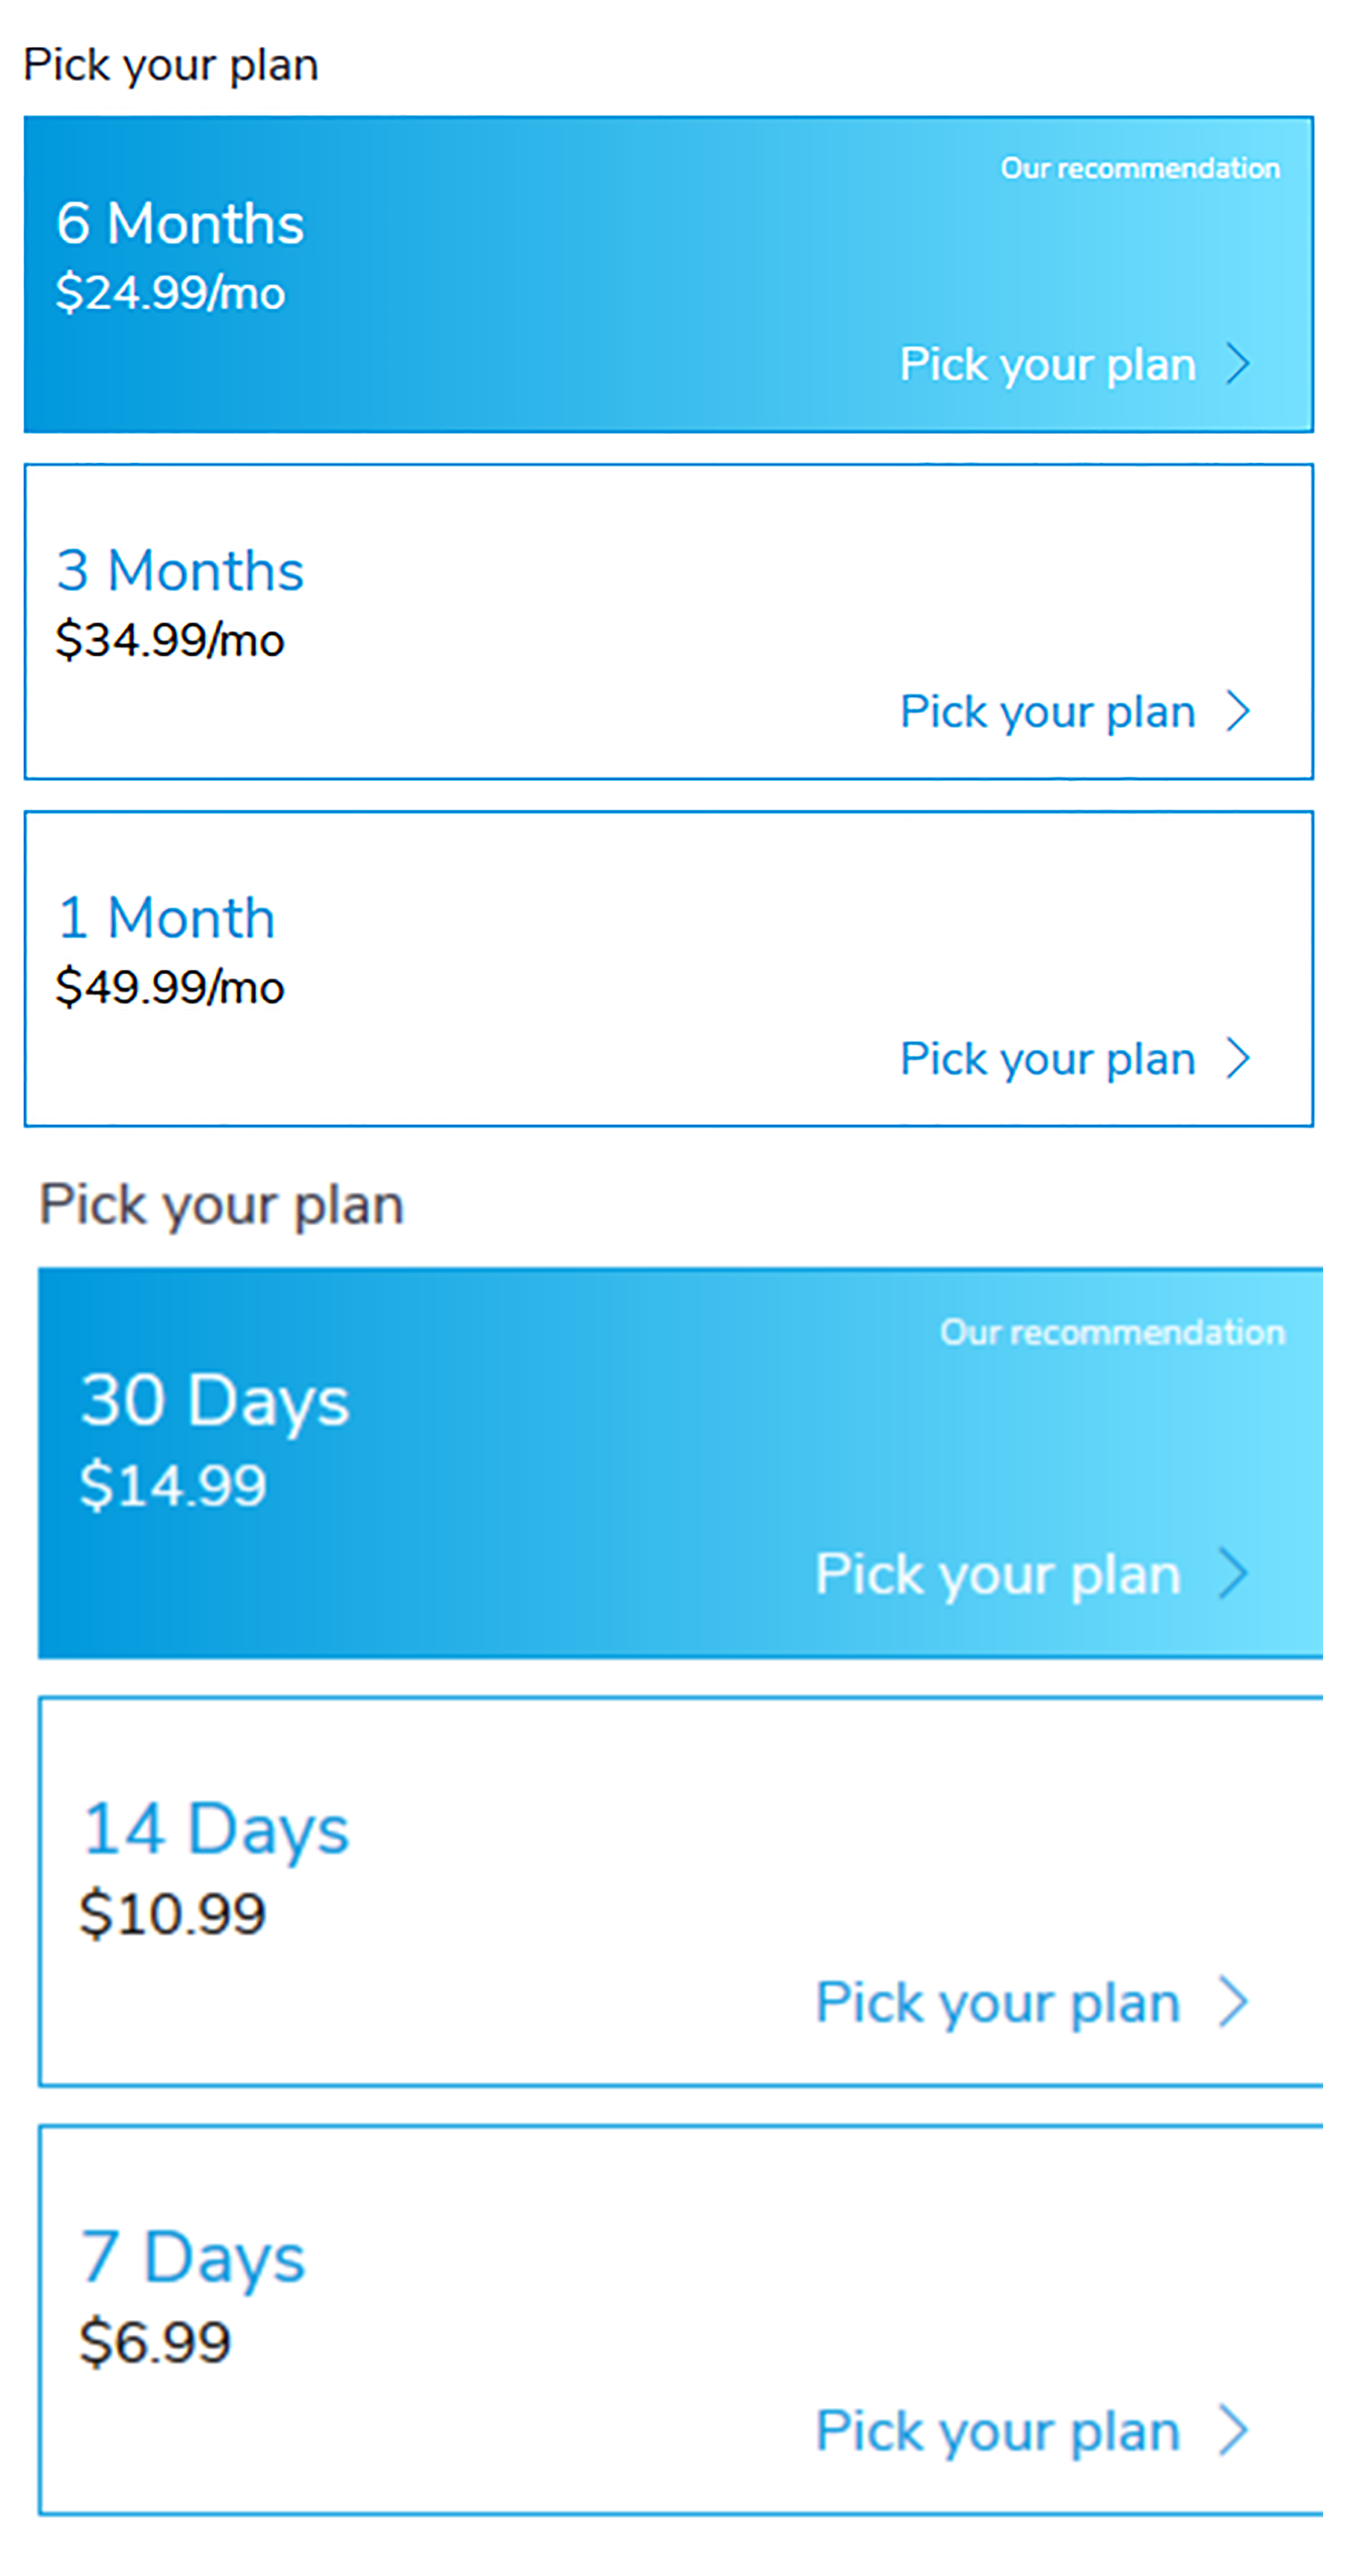The width and height of the screenshot is (1350, 2576).
Task: Select the 6 Months plan title
Action: coord(180,223)
